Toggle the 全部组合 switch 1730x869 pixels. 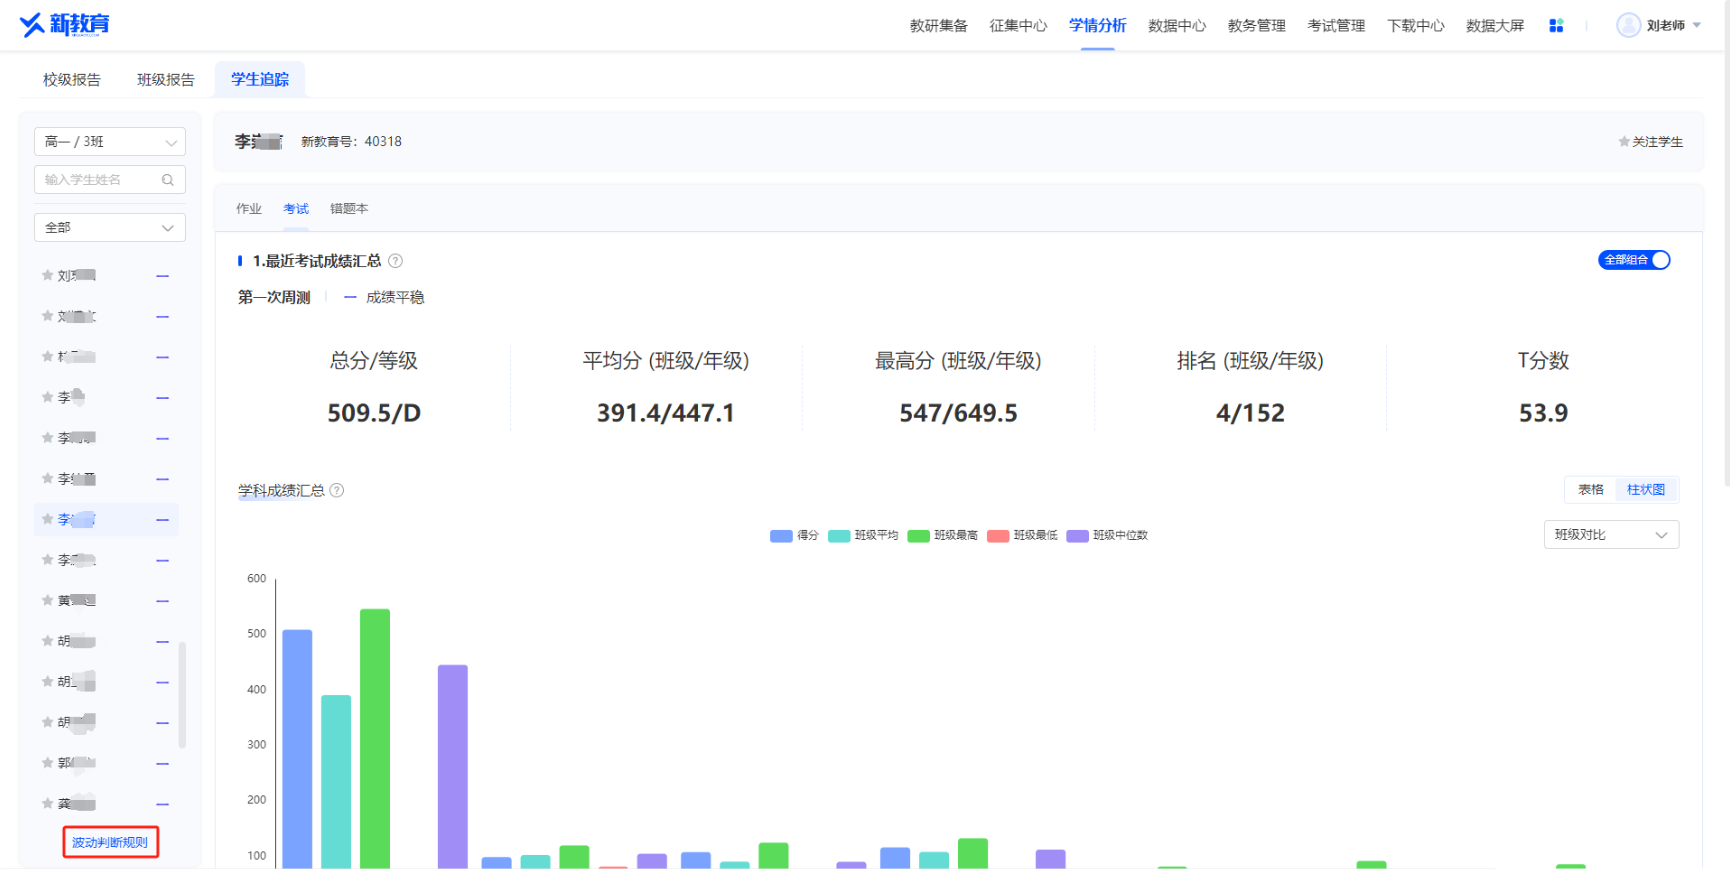pyautogui.click(x=1634, y=260)
